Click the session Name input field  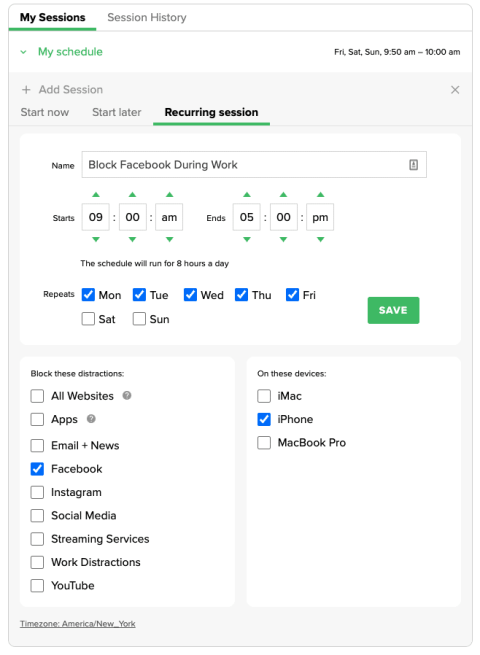254,165
